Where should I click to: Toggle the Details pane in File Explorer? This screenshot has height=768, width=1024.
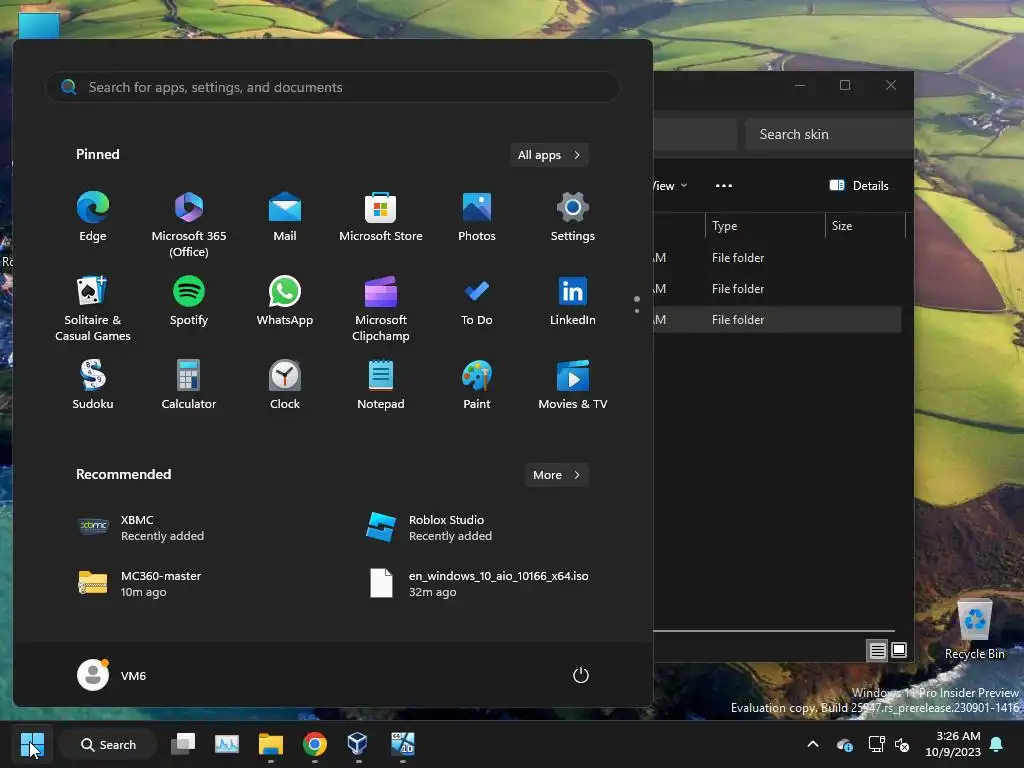click(x=859, y=185)
